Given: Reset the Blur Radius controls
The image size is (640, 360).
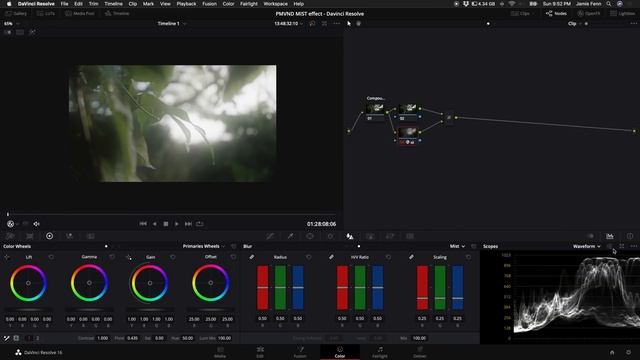Looking at the screenshot, I should coord(309,257).
